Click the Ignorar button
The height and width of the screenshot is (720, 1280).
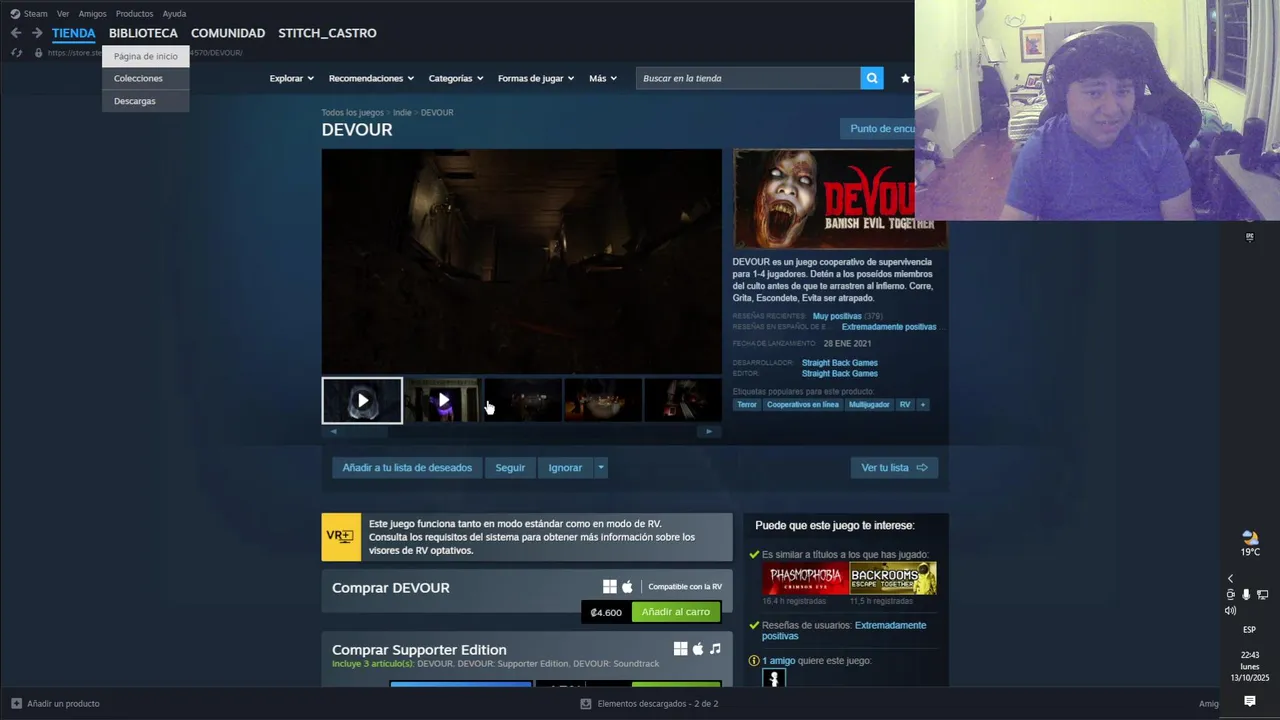pos(565,467)
